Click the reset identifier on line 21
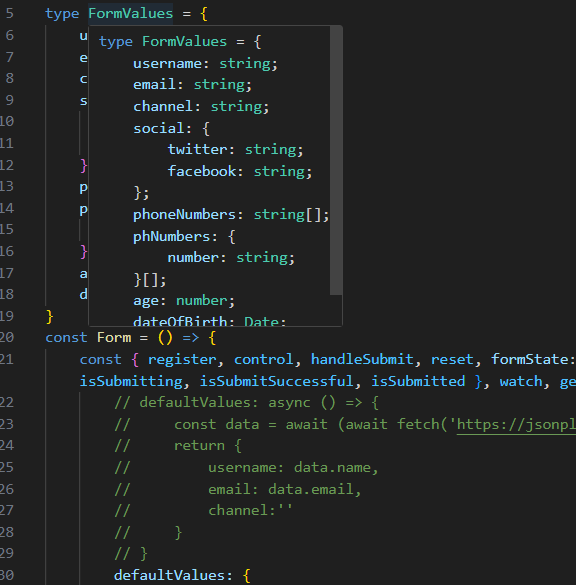This screenshot has width=576, height=585. (x=452, y=360)
